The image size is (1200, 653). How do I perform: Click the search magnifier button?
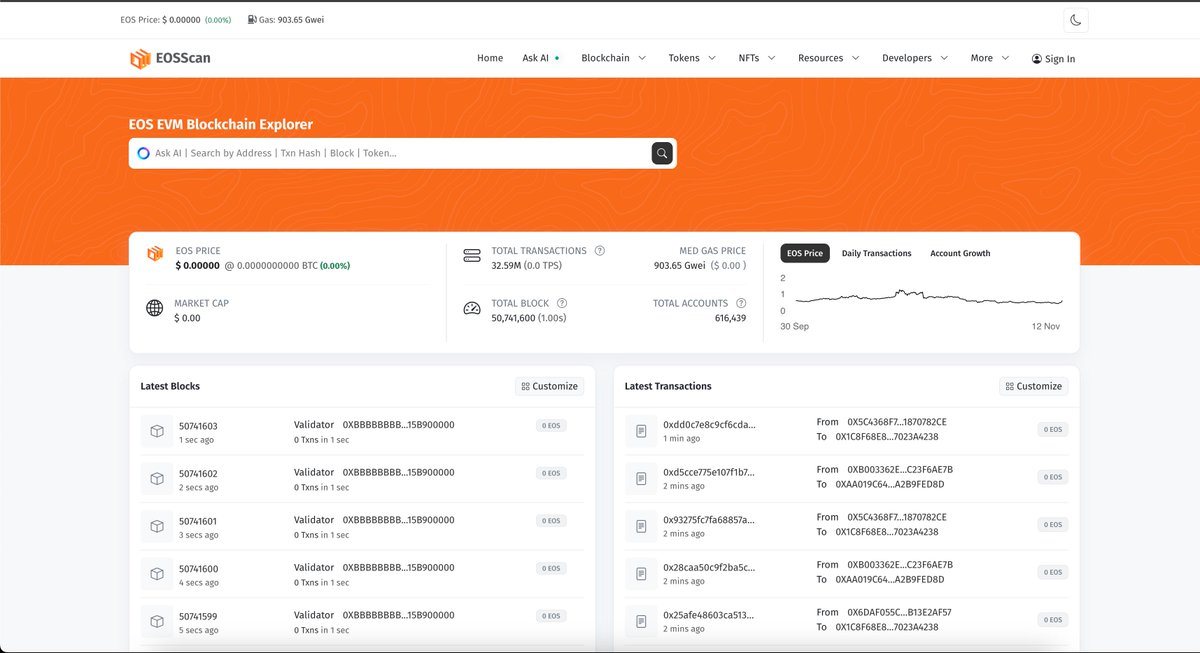[x=662, y=153]
